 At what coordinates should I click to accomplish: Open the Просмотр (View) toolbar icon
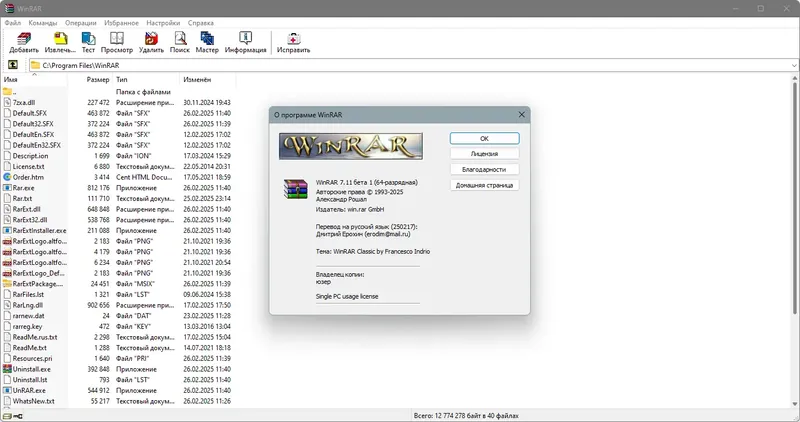point(117,39)
